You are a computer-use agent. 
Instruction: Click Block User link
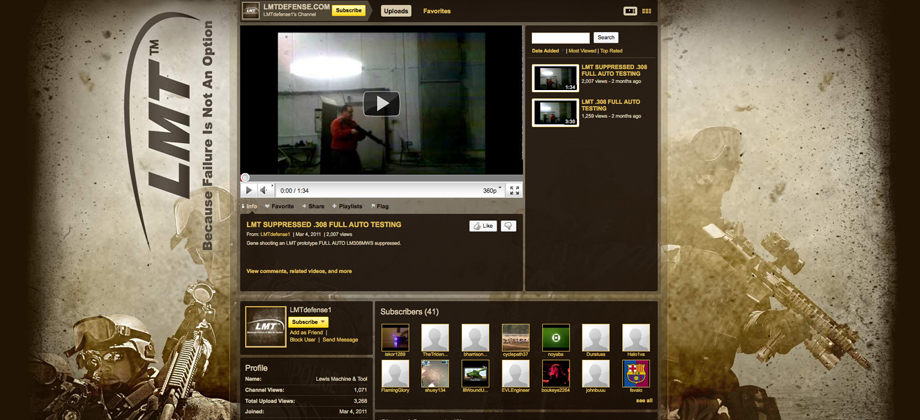tap(303, 340)
